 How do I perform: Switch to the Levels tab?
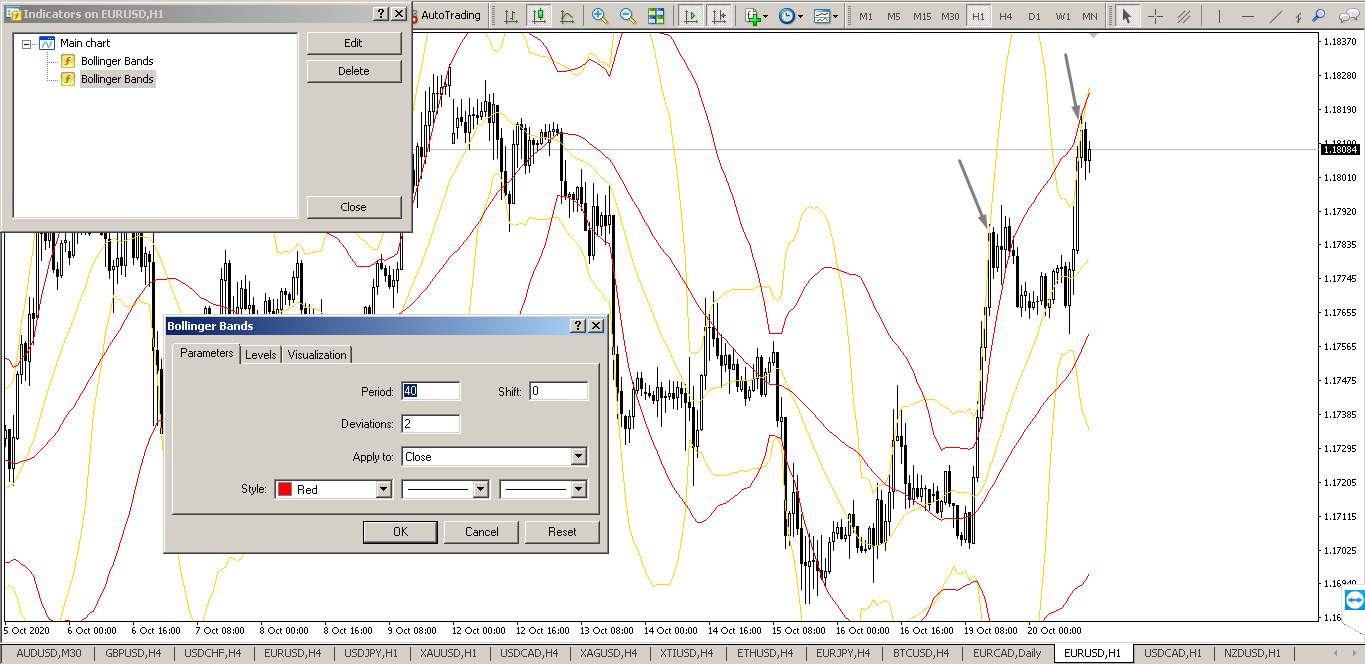click(261, 355)
